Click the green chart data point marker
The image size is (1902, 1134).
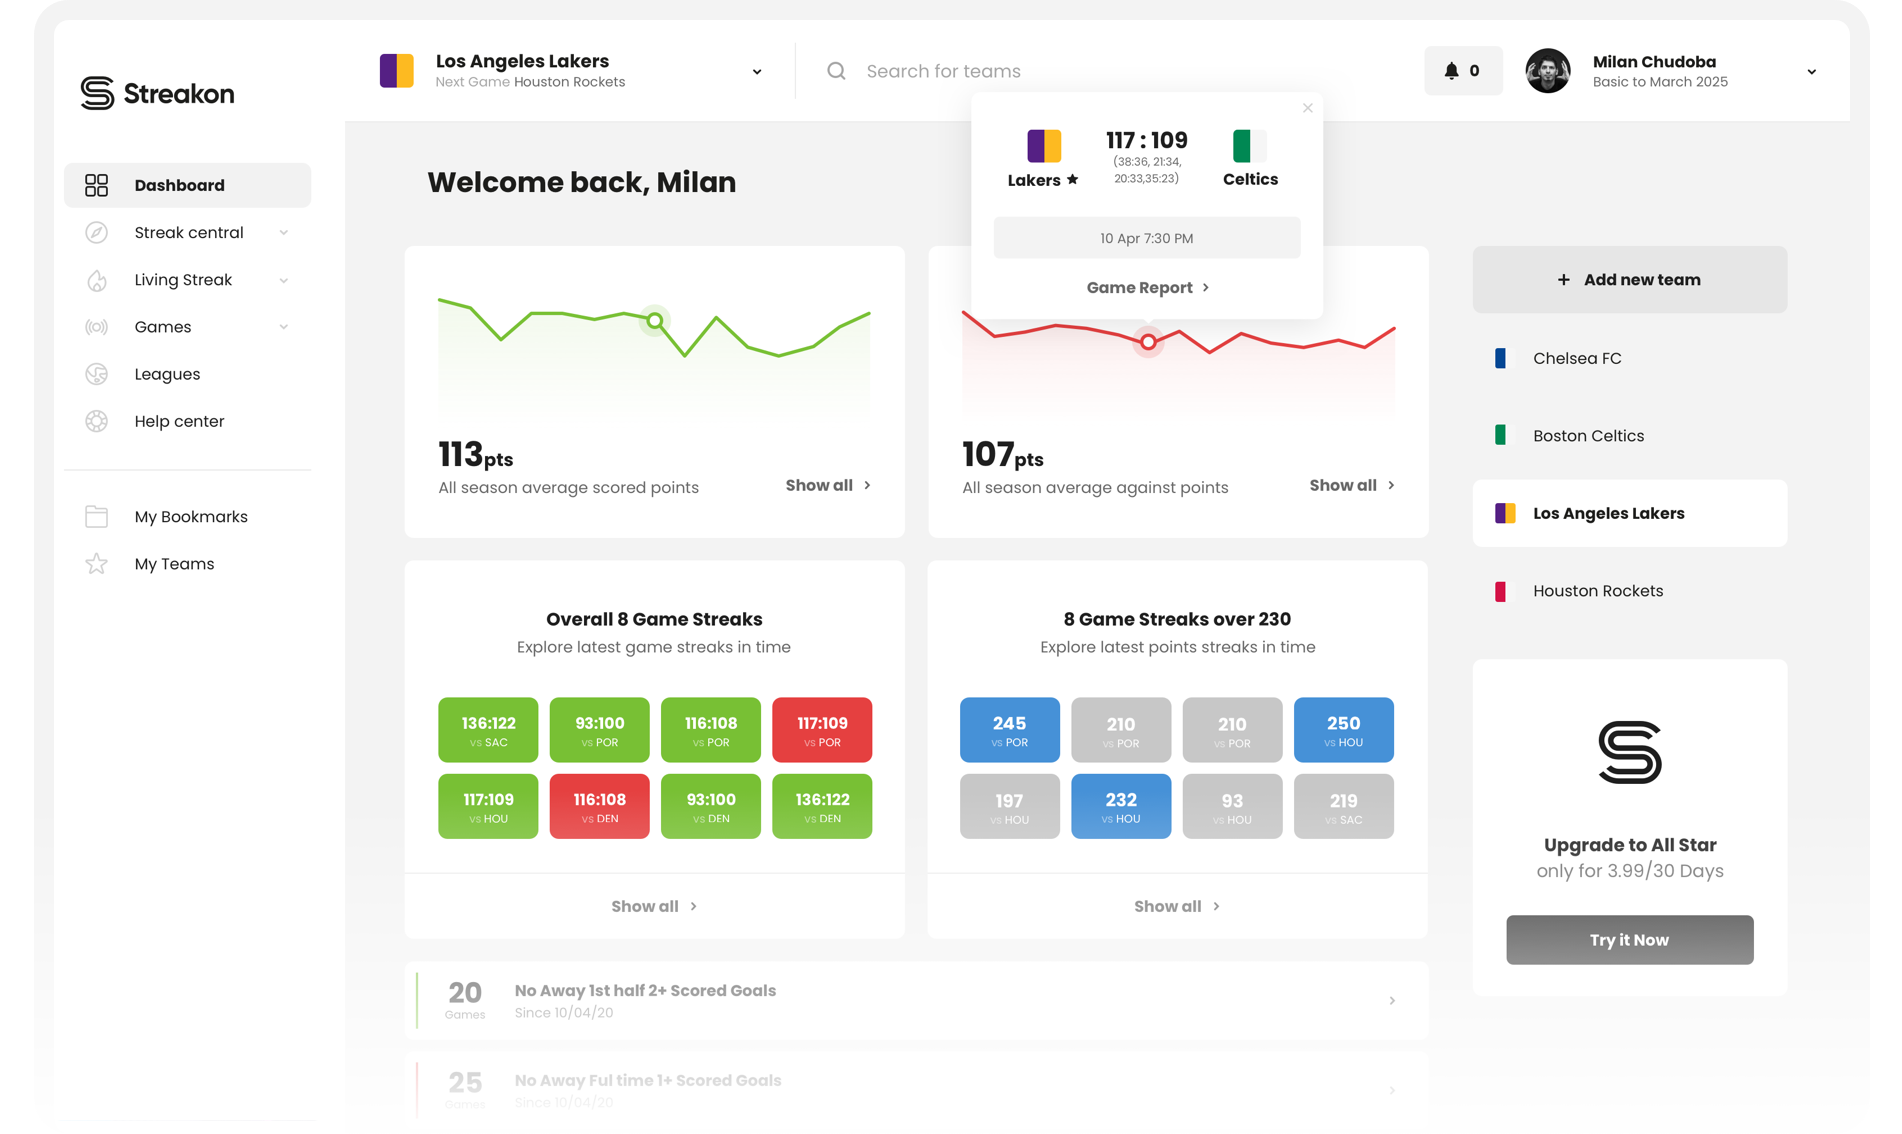(x=654, y=321)
